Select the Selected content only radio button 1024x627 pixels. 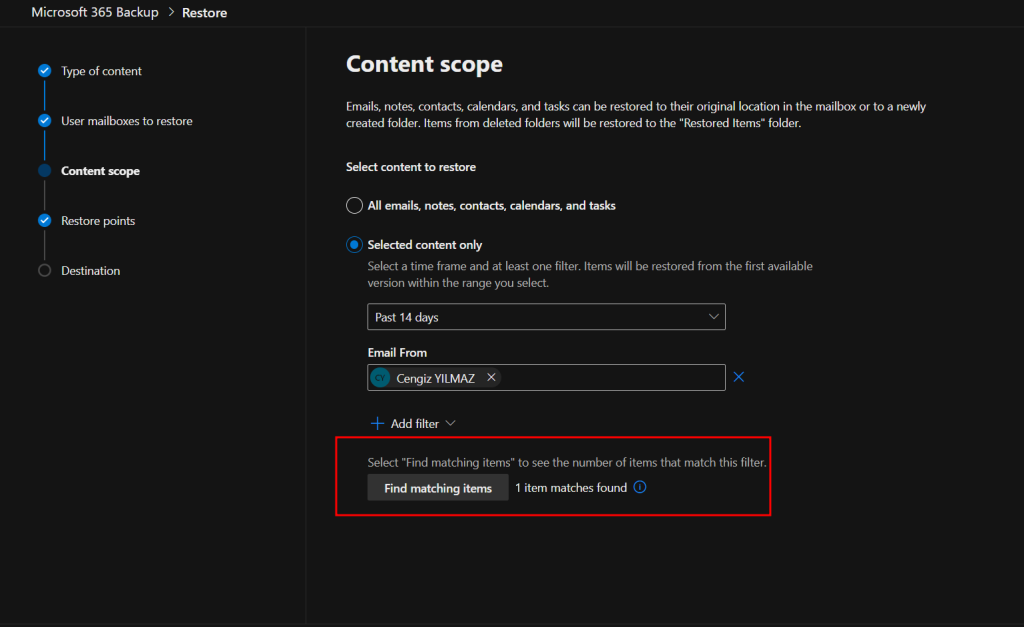[354, 245]
